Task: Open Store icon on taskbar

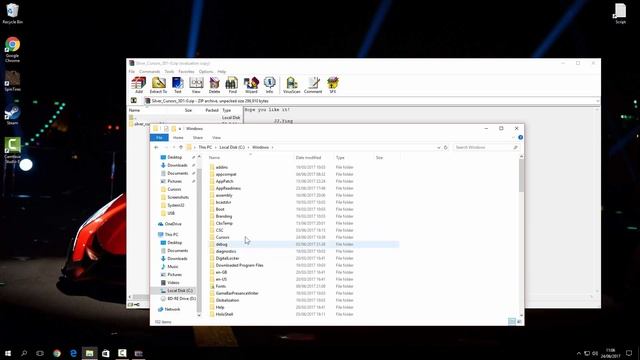Action: point(106,353)
